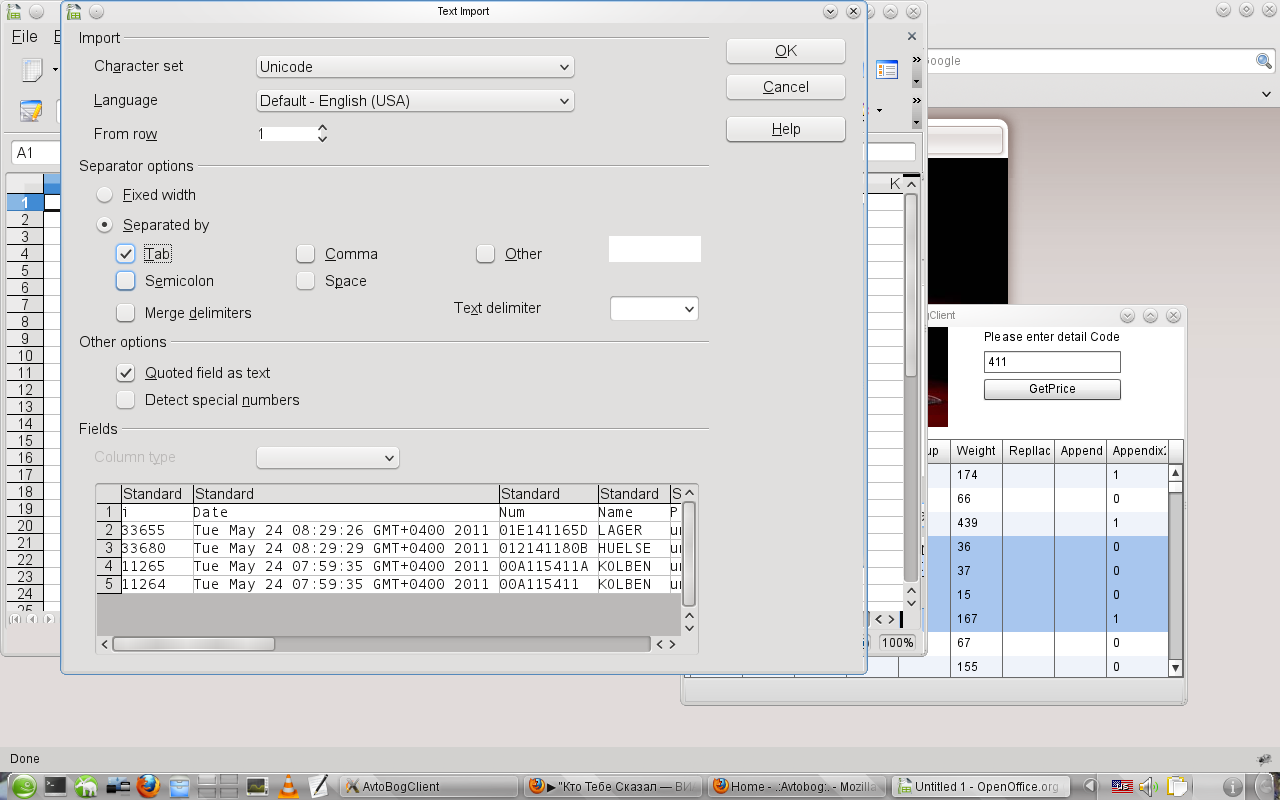Click OK in Text Import dialog
Screen dimensions: 1280x800
pos(786,51)
